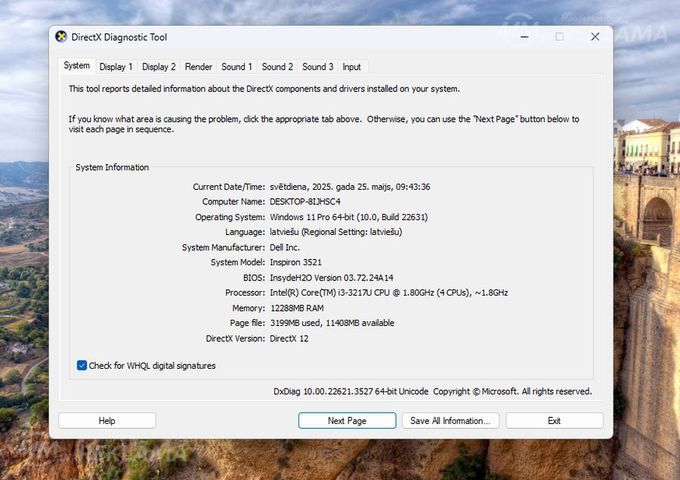Click the System Information group label
The image size is (680, 480).
pyautogui.click(x=112, y=167)
